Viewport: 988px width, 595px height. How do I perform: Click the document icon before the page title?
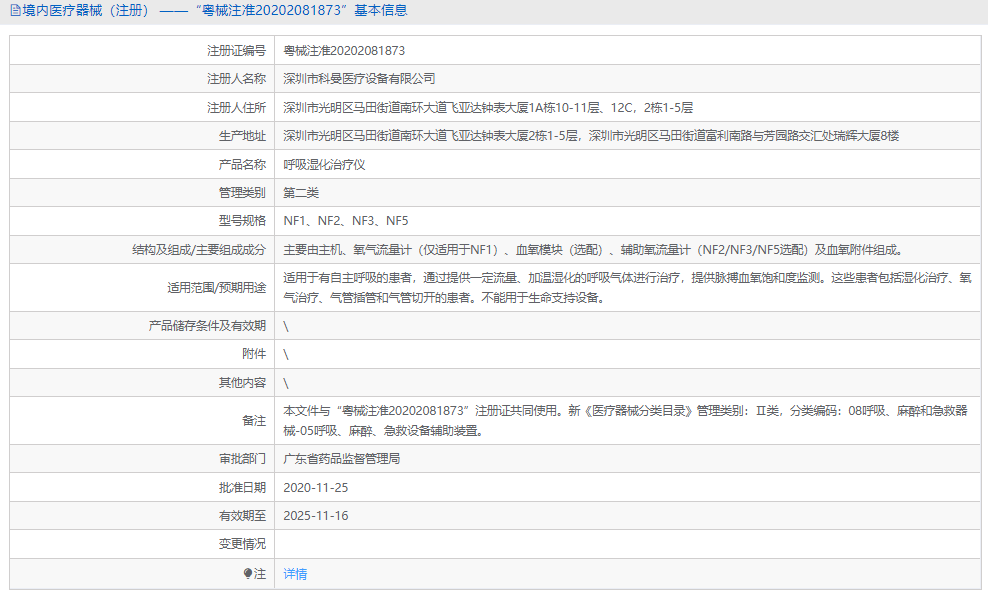[14, 12]
